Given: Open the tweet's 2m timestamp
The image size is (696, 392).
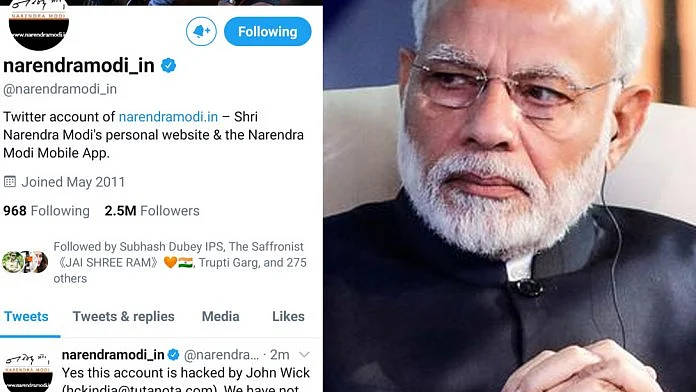Looking at the screenshot, I should (x=280, y=355).
